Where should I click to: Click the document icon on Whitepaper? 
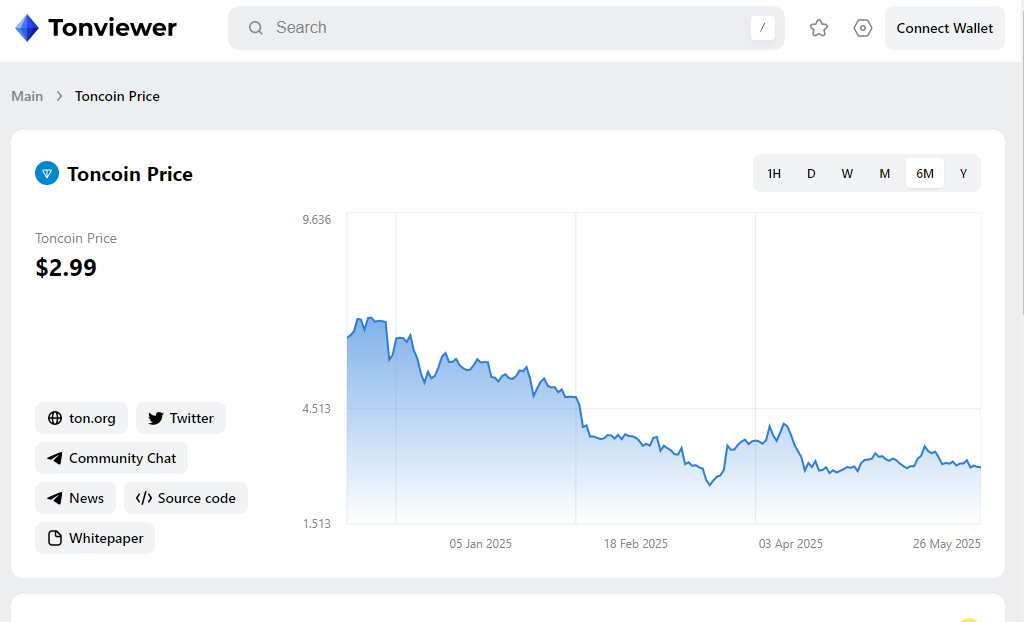click(56, 538)
